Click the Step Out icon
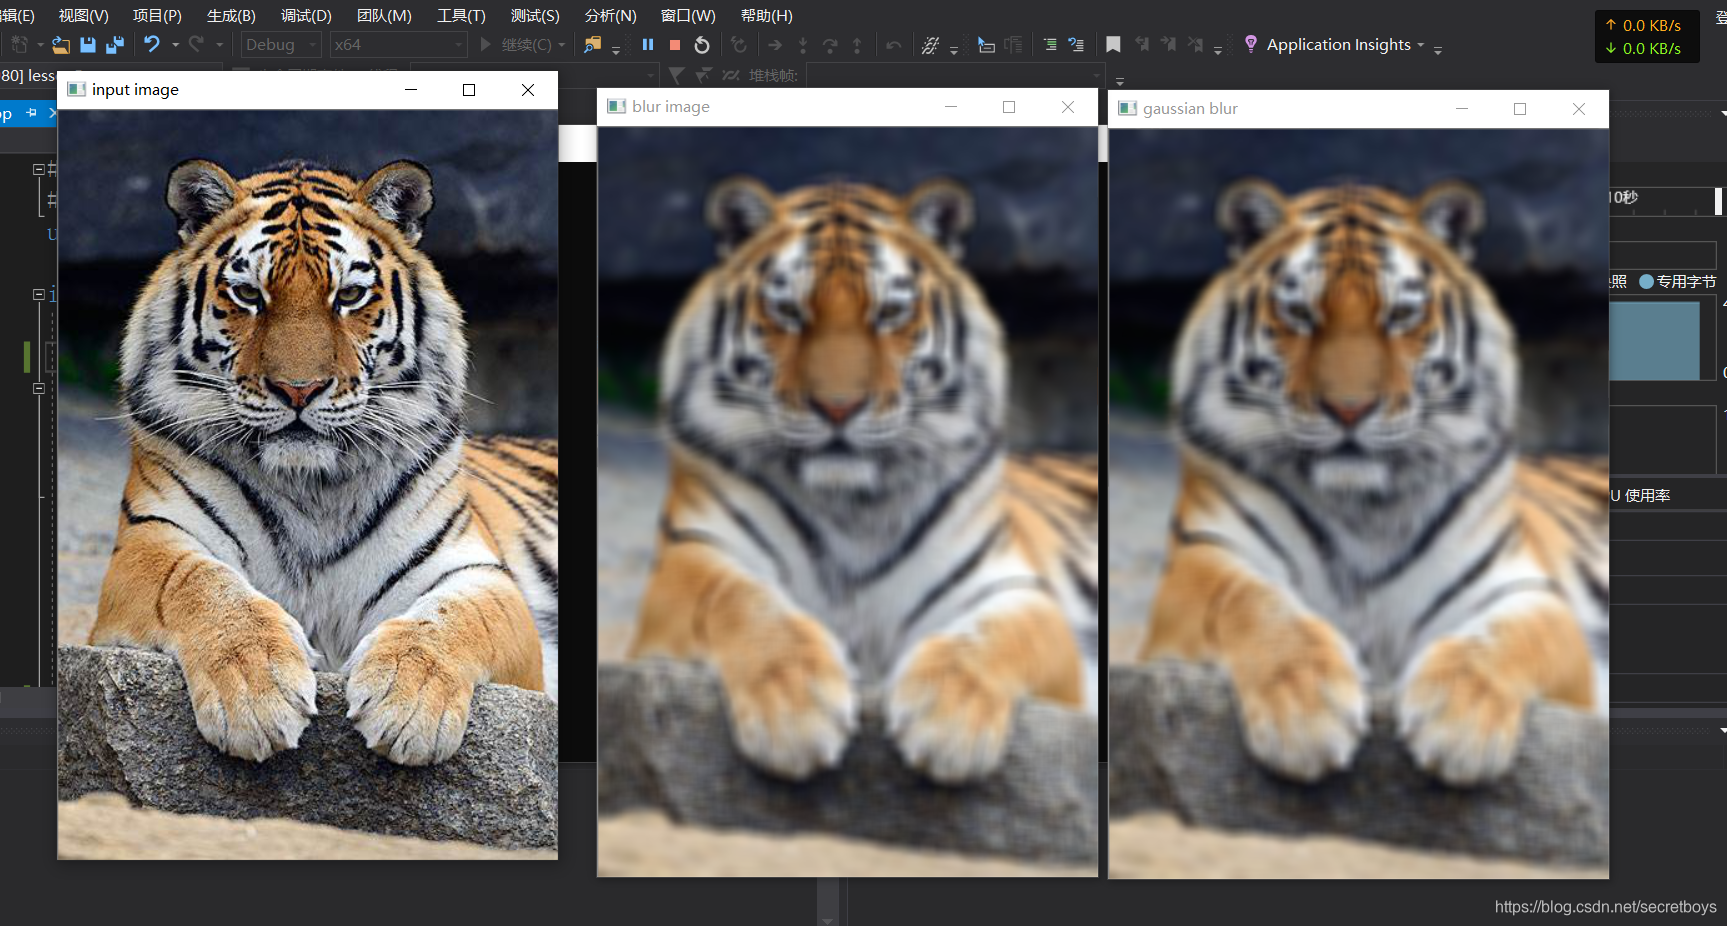Image resolution: width=1727 pixels, height=926 pixels. pyautogui.click(x=857, y=45)
